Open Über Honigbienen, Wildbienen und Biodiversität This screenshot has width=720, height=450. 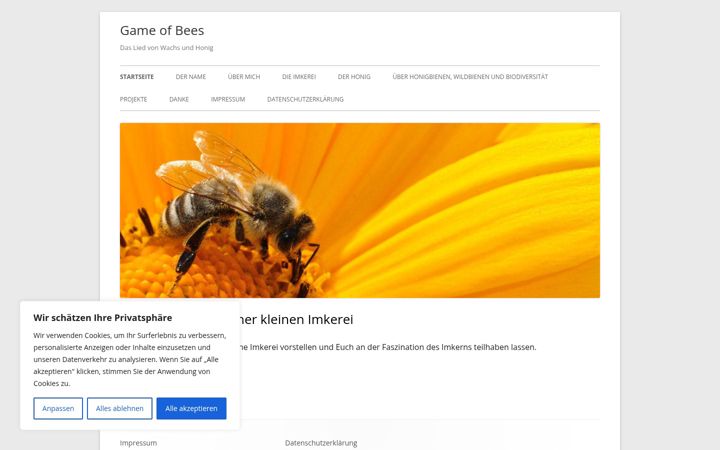(470, 77)
